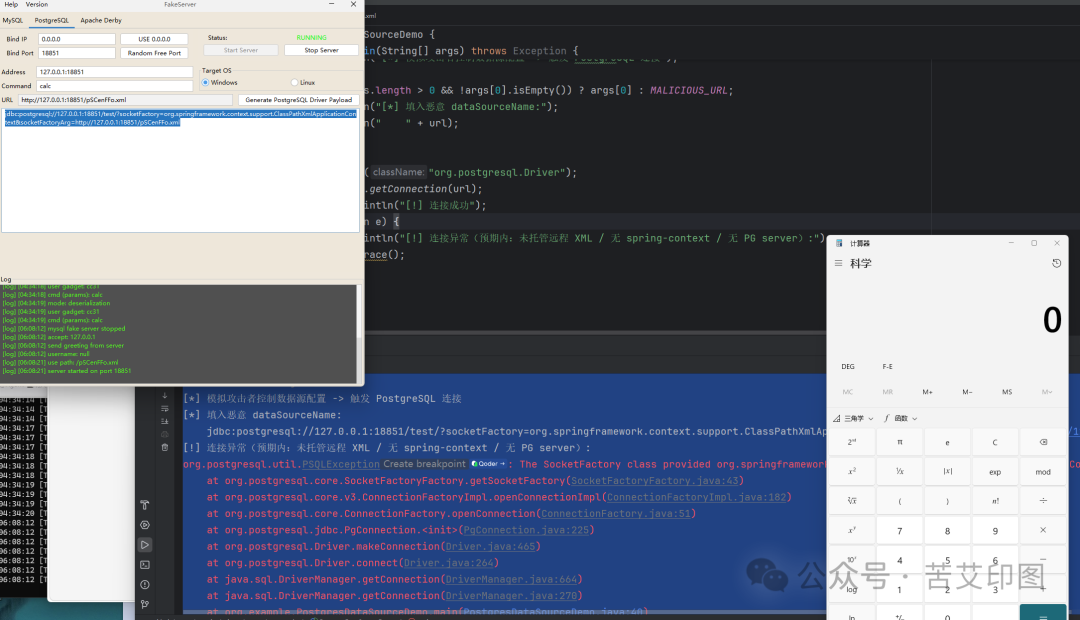Image resolution: width=1080 pixels, height=620 pixels.
Task: Expand the 函数 functions dropdown
Action: [x=900, y=418]
